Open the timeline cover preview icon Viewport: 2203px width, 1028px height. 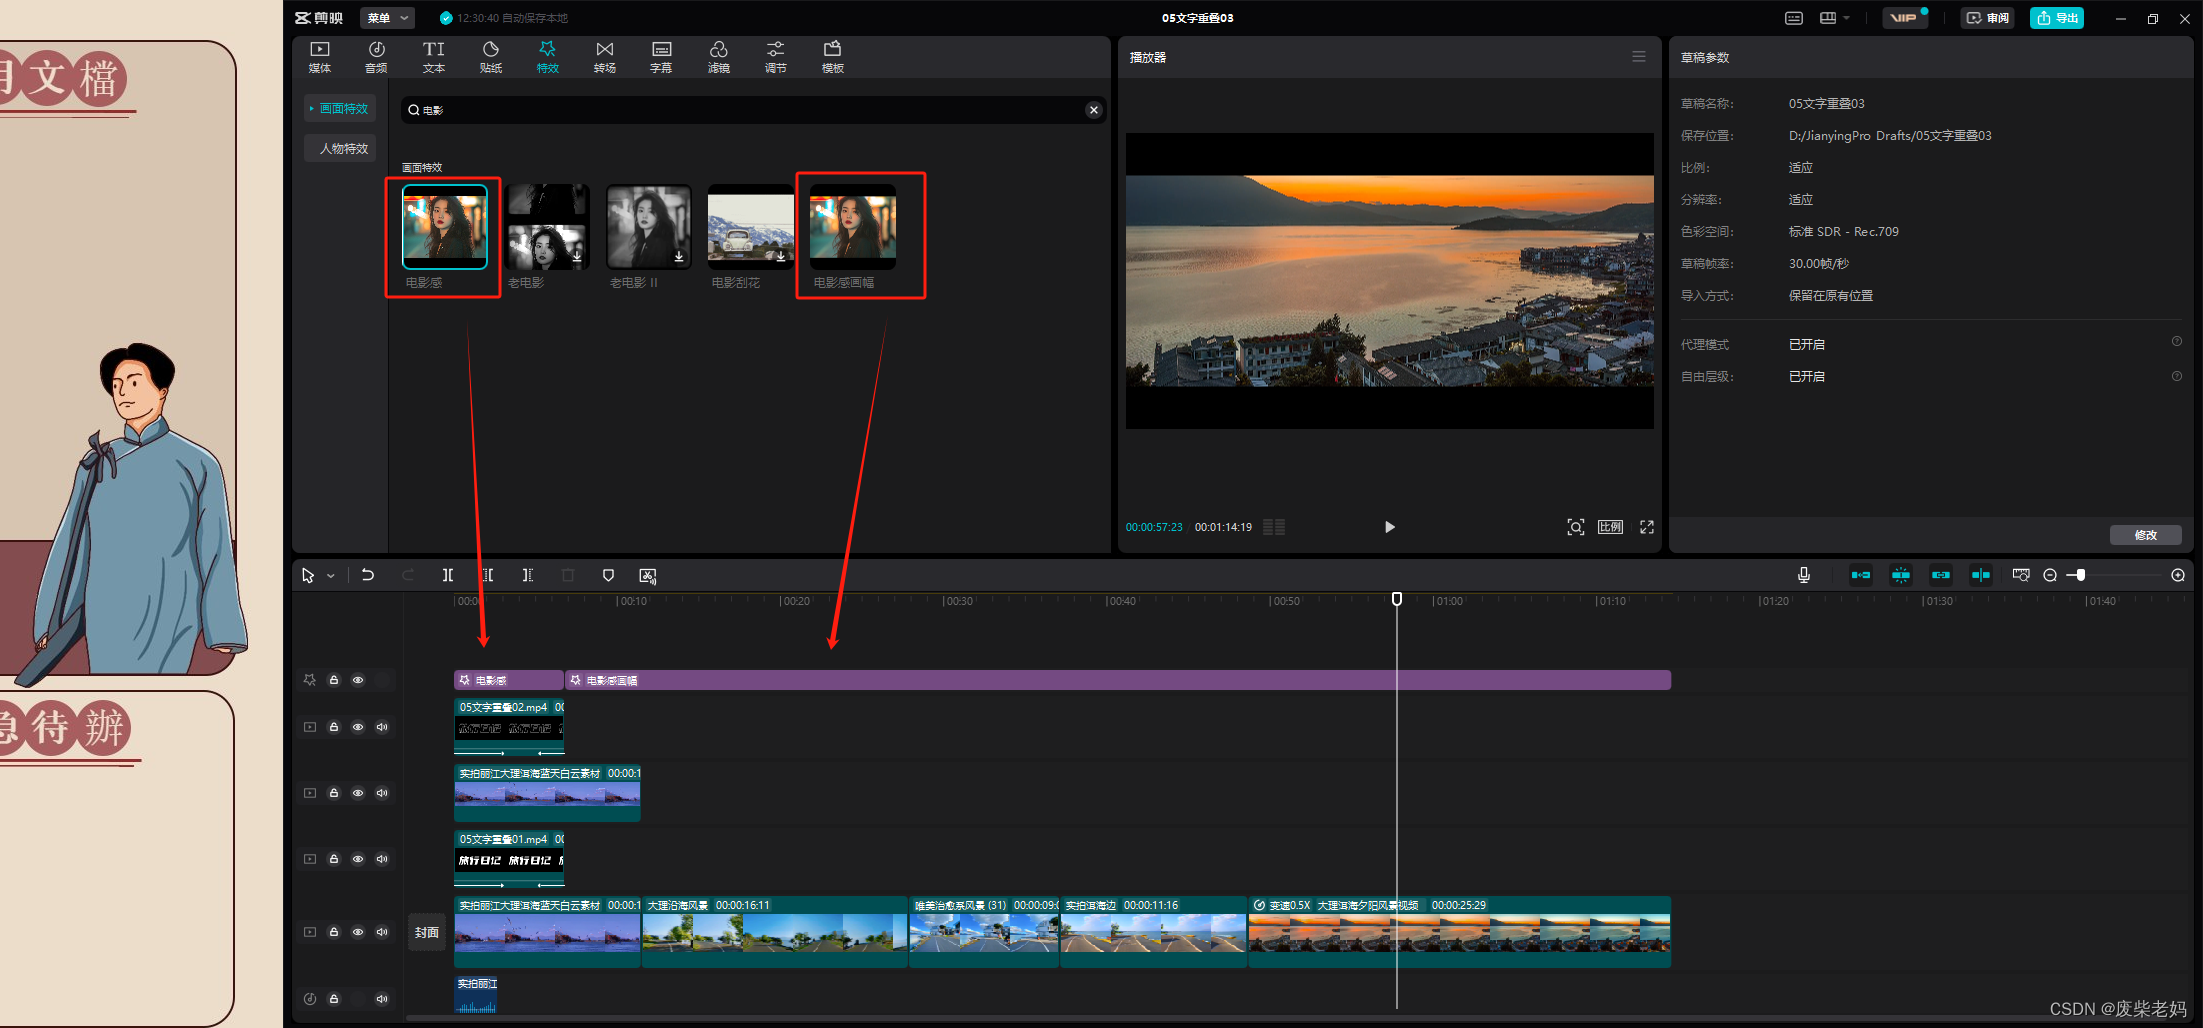[2021, 575]
